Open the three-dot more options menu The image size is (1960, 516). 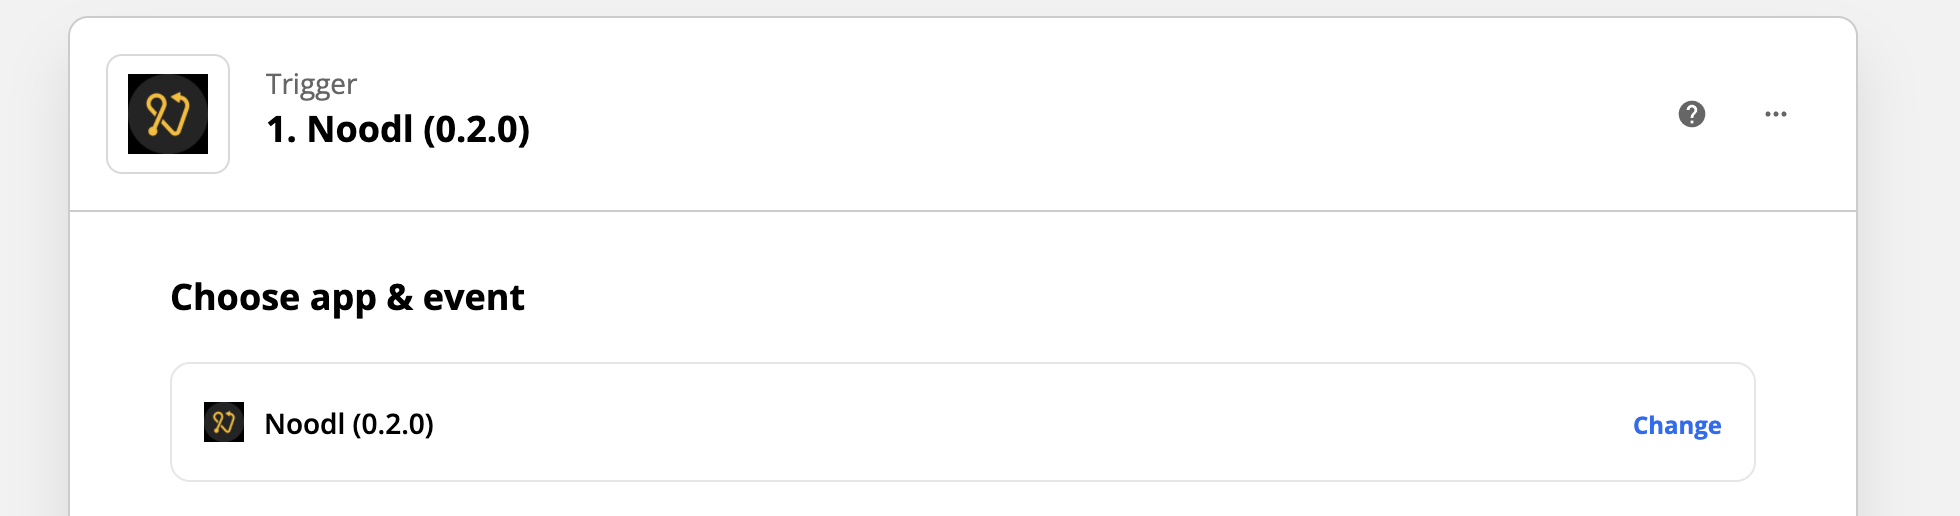tap(1775, 114)
